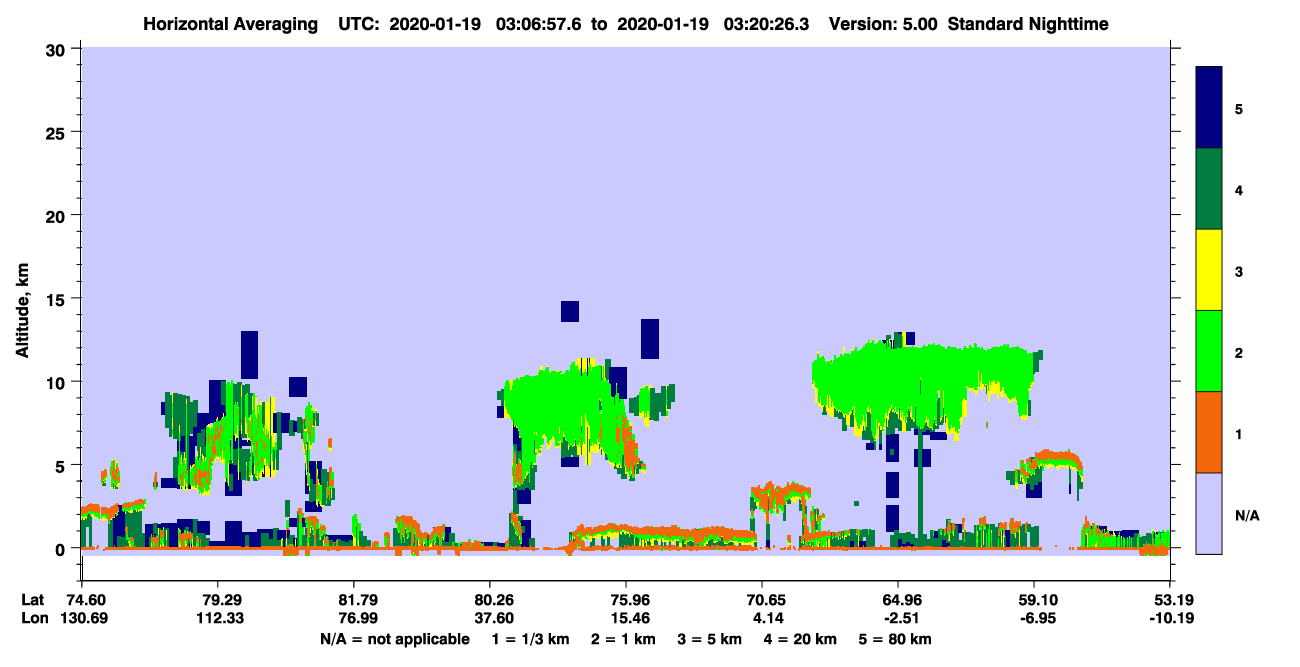Click the 'Standard Nighttime' text in title

(1028, 24)
